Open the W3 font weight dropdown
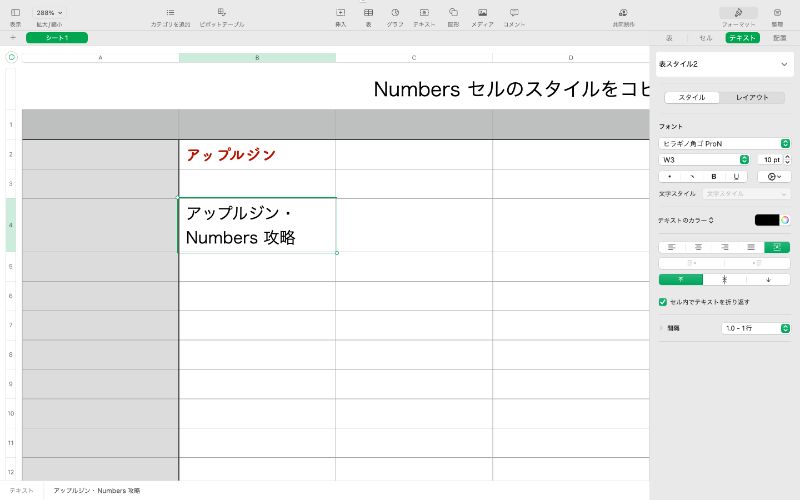Image resolution: width=800 pixels, height=500 pixels. point(704,160)
